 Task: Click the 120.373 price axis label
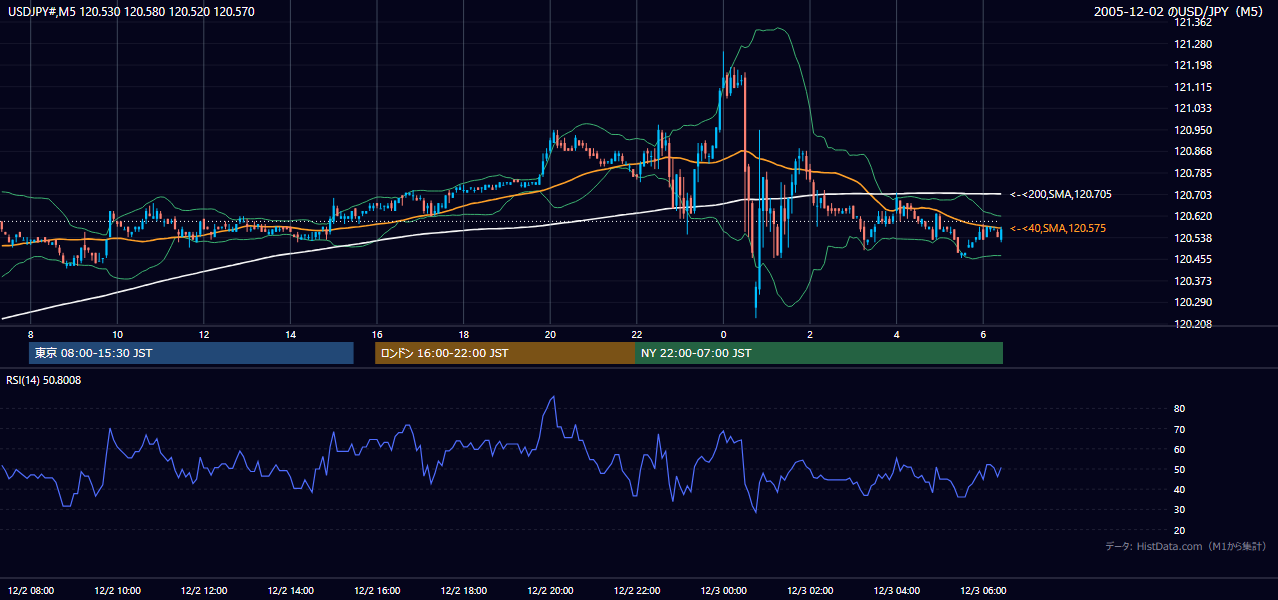coord(1193,281)
